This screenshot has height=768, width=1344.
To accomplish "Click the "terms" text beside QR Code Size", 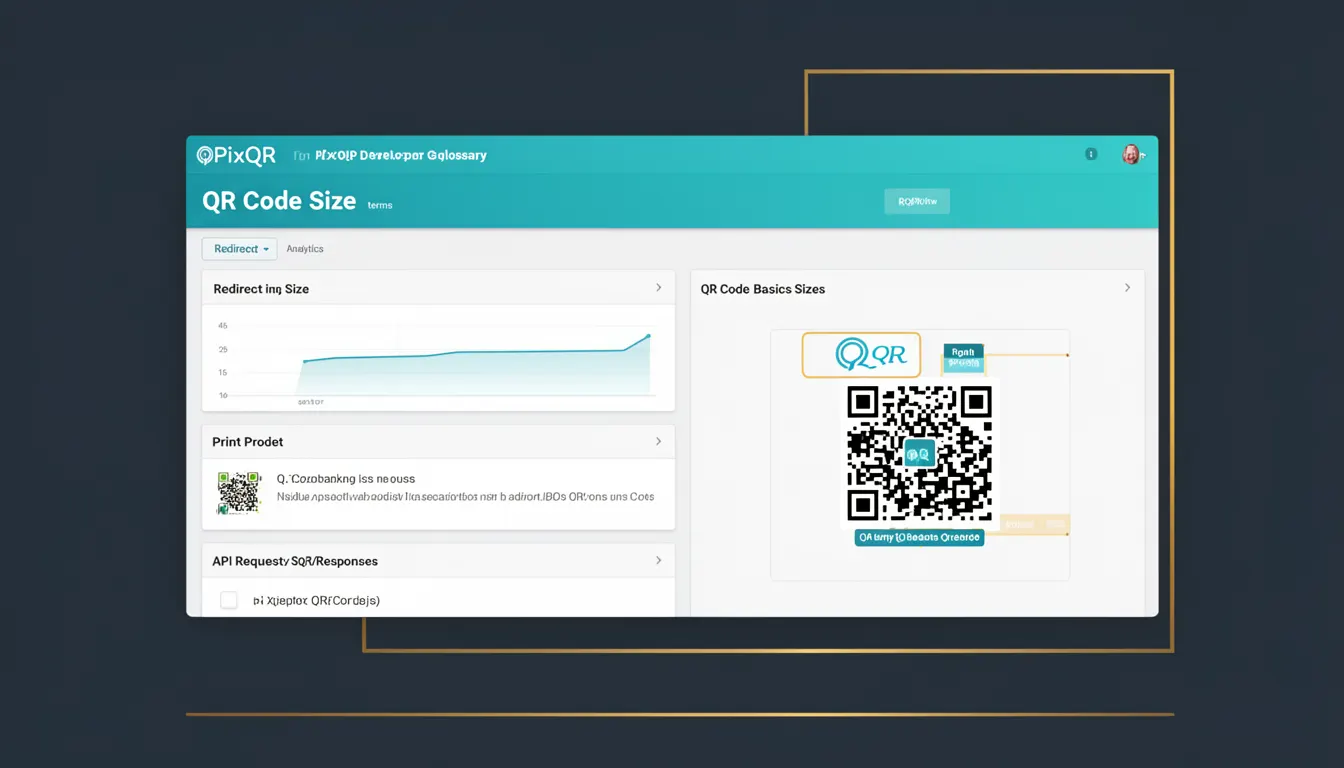I will point(380,205).
